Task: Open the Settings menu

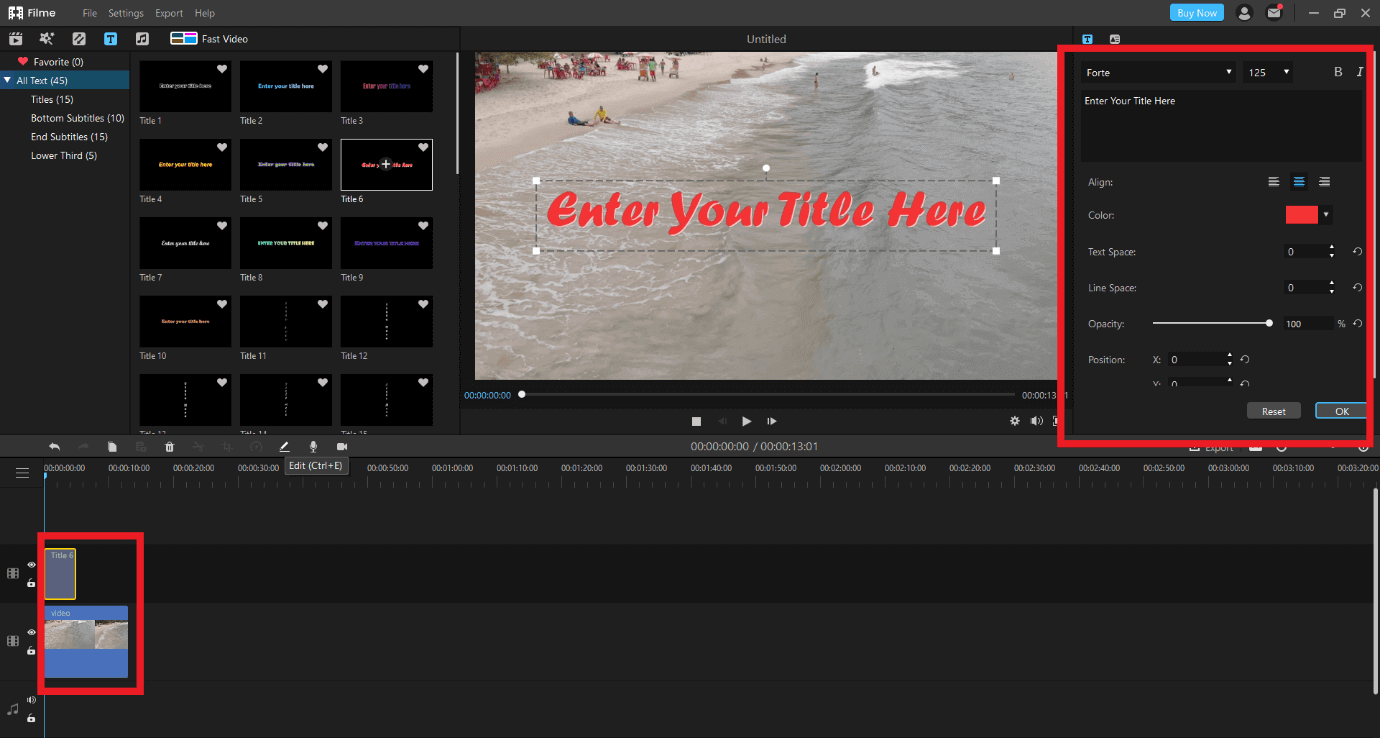Action: click(126, 13)
